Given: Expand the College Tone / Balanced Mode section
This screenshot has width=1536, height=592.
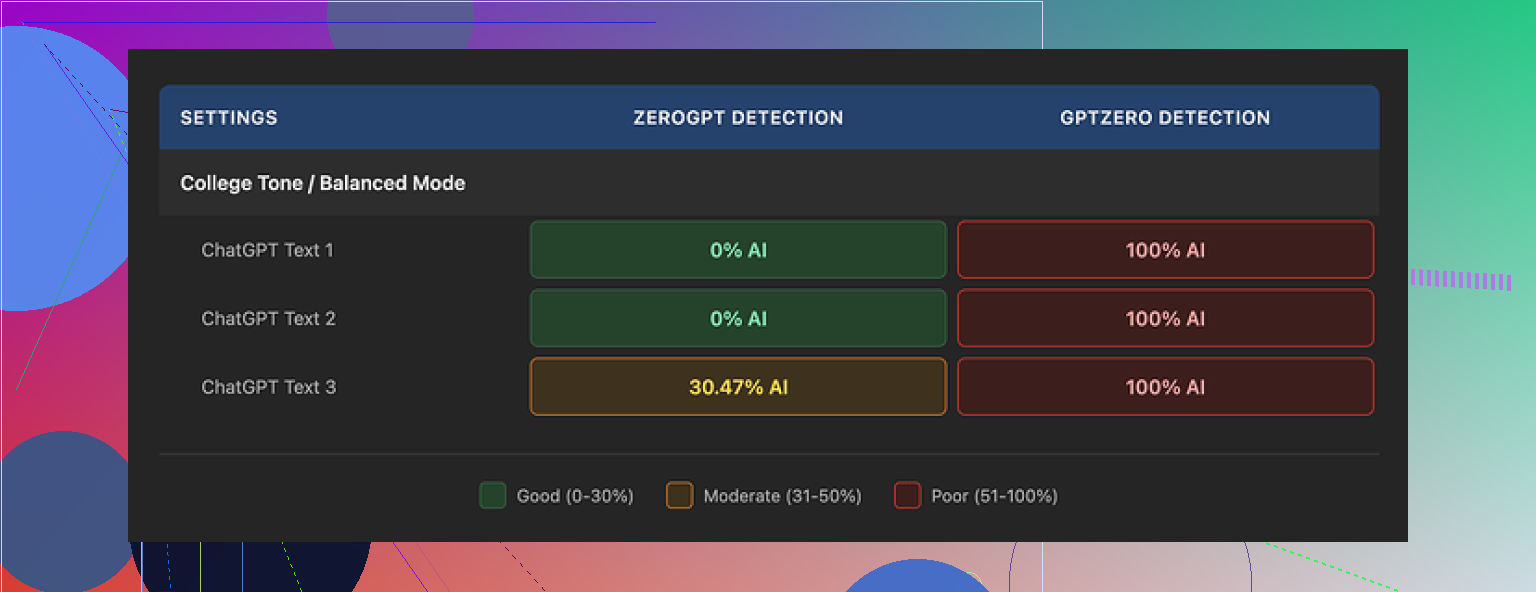Looking at the screenshot, I should pyautogui.click(x=322, y=183).
